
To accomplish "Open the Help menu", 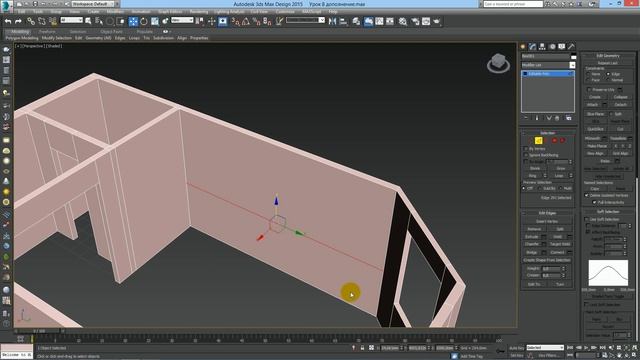I will [x=333, y=12].
